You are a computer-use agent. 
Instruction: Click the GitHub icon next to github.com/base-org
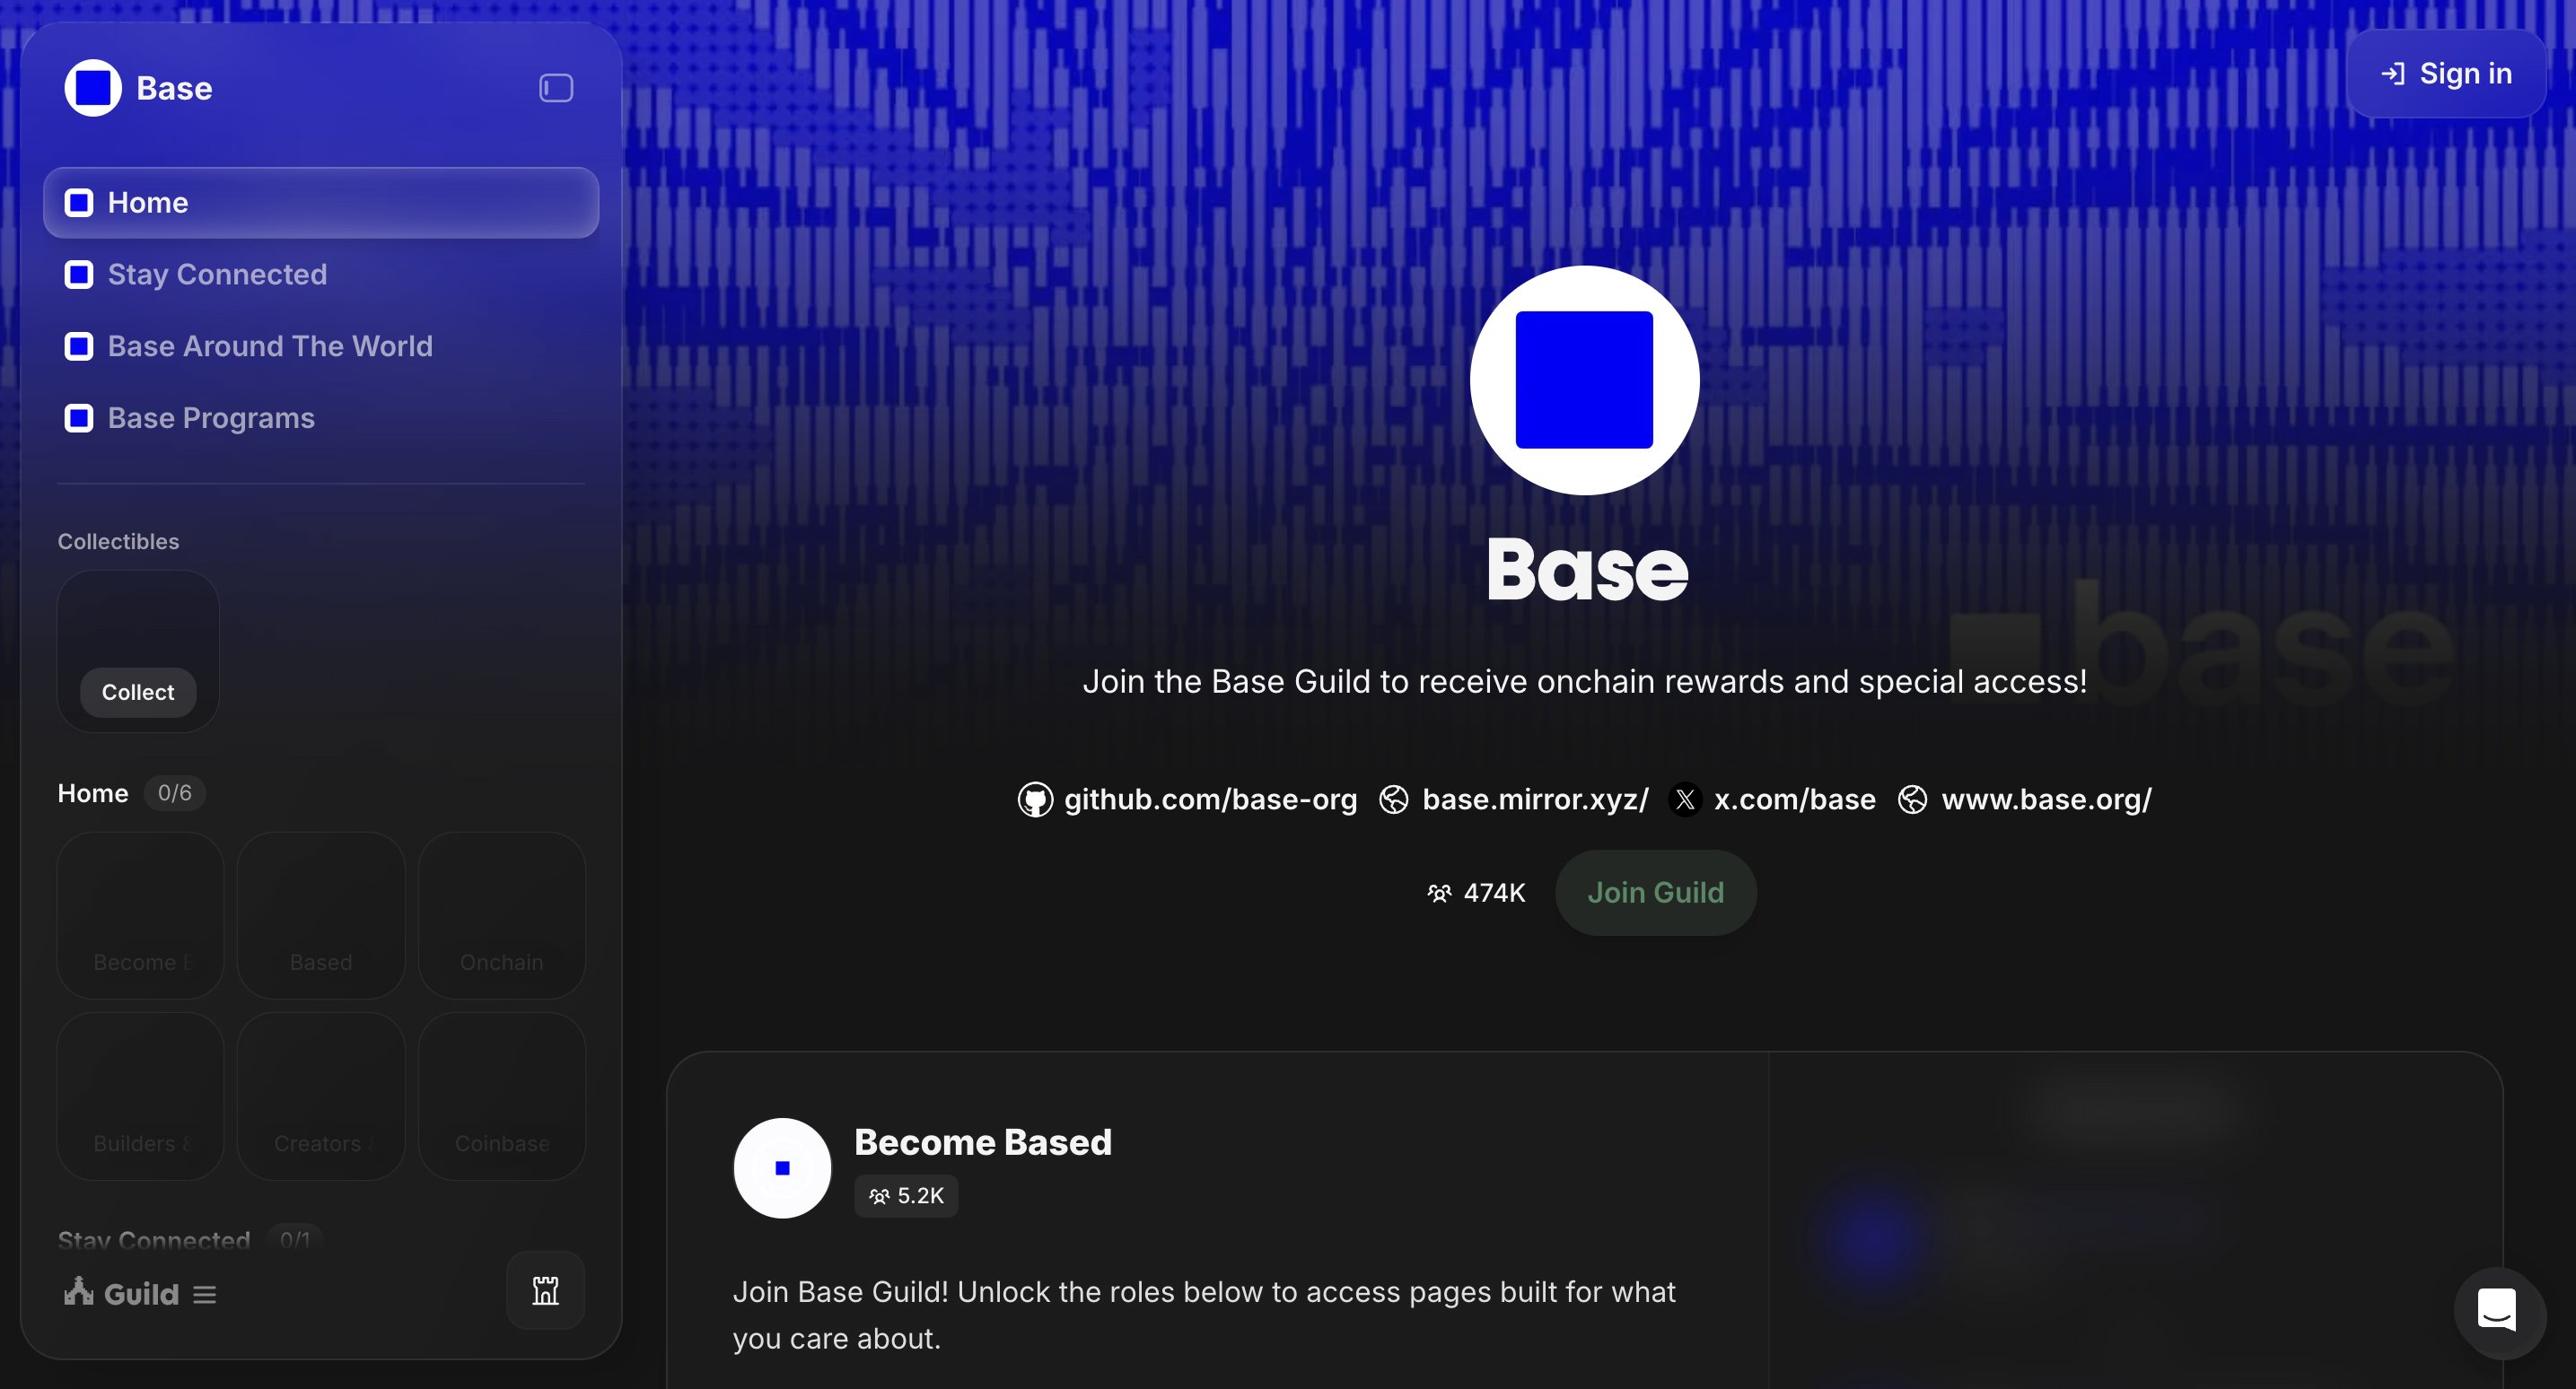(x=1037, y=799)
